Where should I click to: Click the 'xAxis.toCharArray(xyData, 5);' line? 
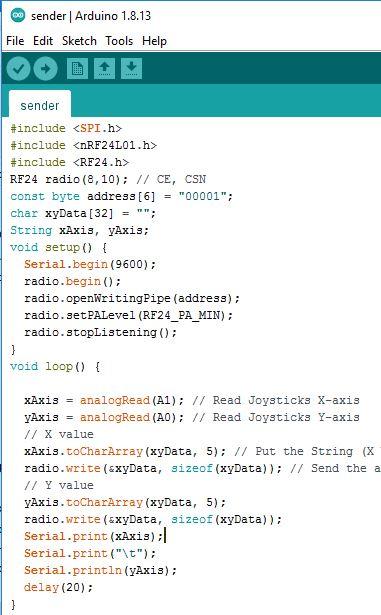click(125, 451)
